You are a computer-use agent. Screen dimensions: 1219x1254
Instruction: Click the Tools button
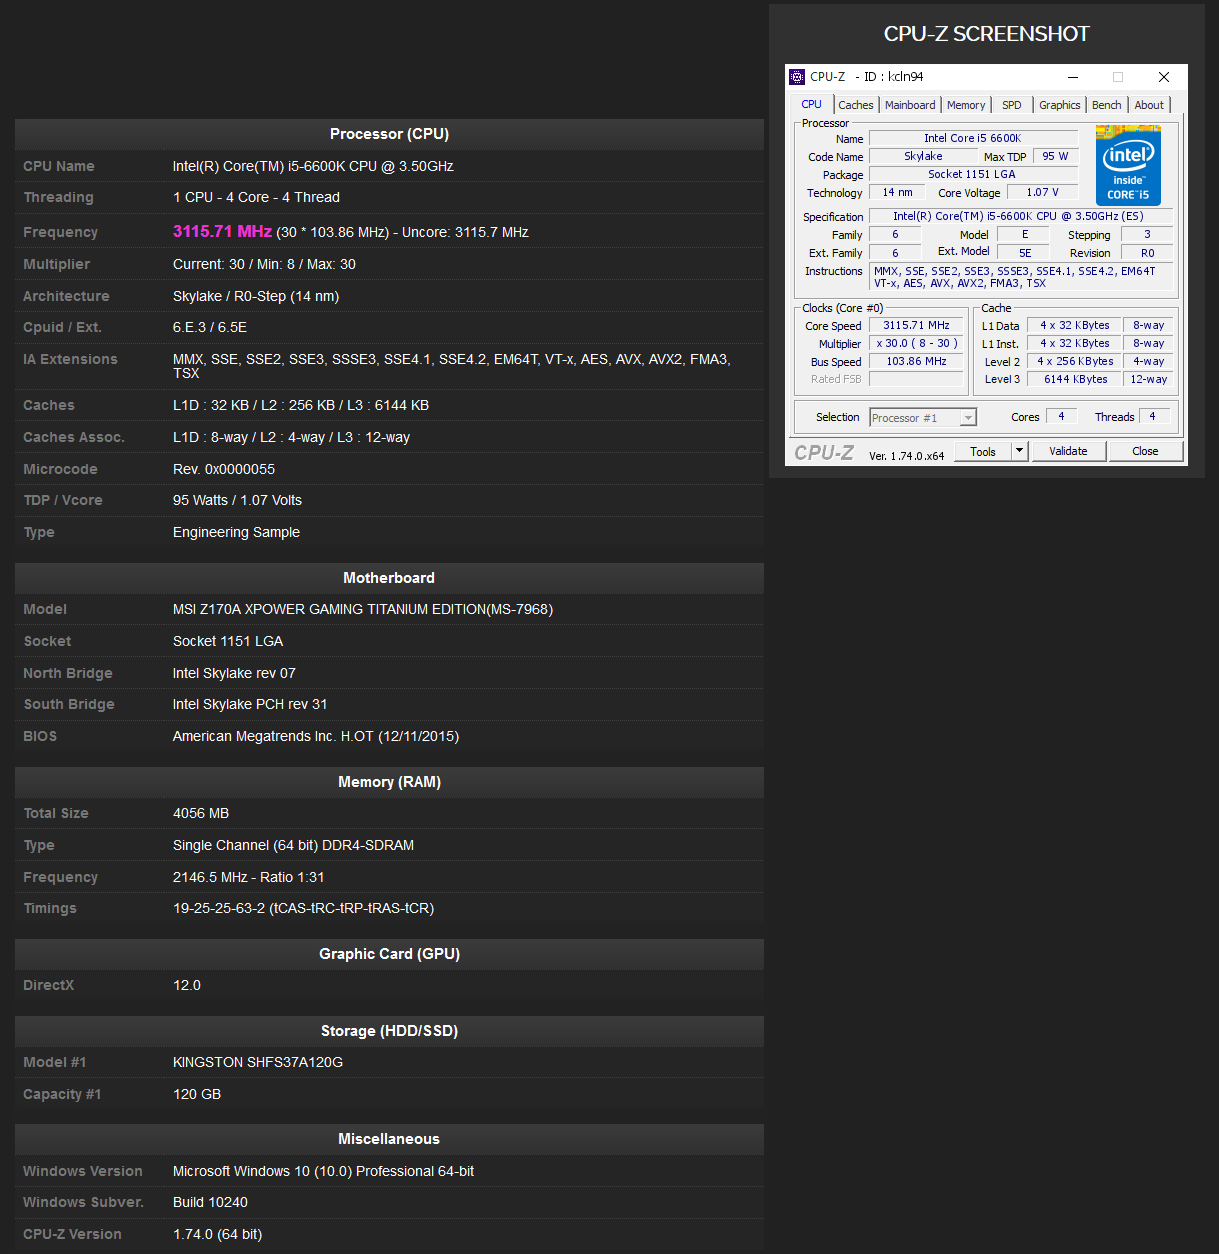point(983,451)
